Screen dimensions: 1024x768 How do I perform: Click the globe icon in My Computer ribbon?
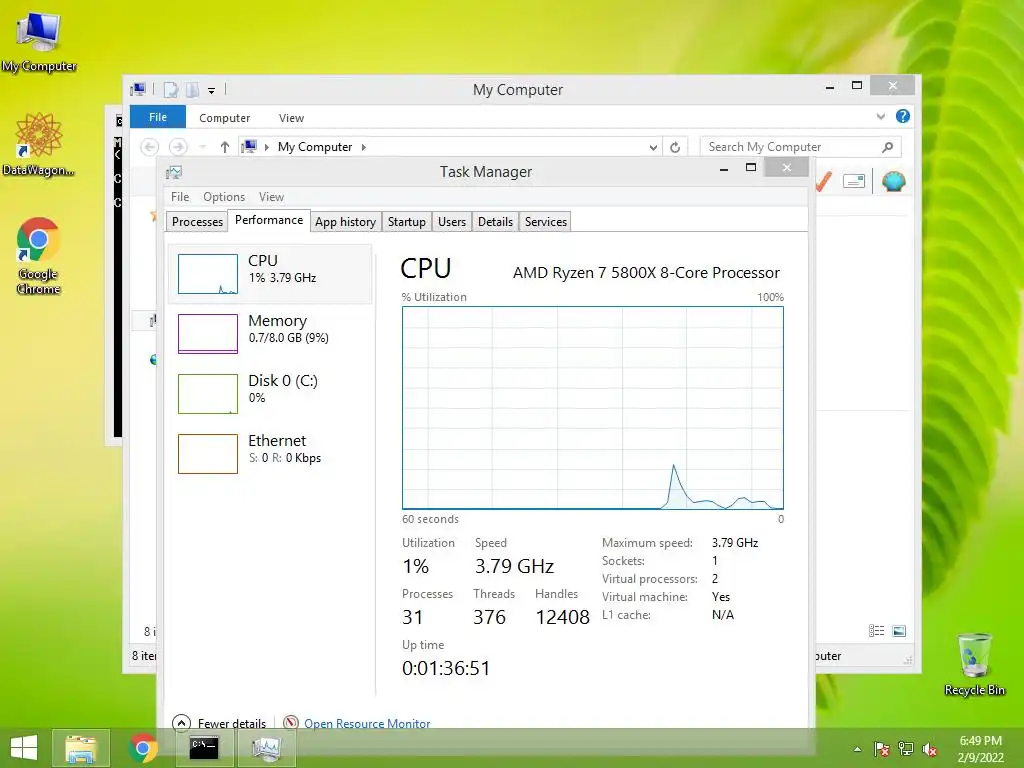pyautogui.click(x=893, y=181)
